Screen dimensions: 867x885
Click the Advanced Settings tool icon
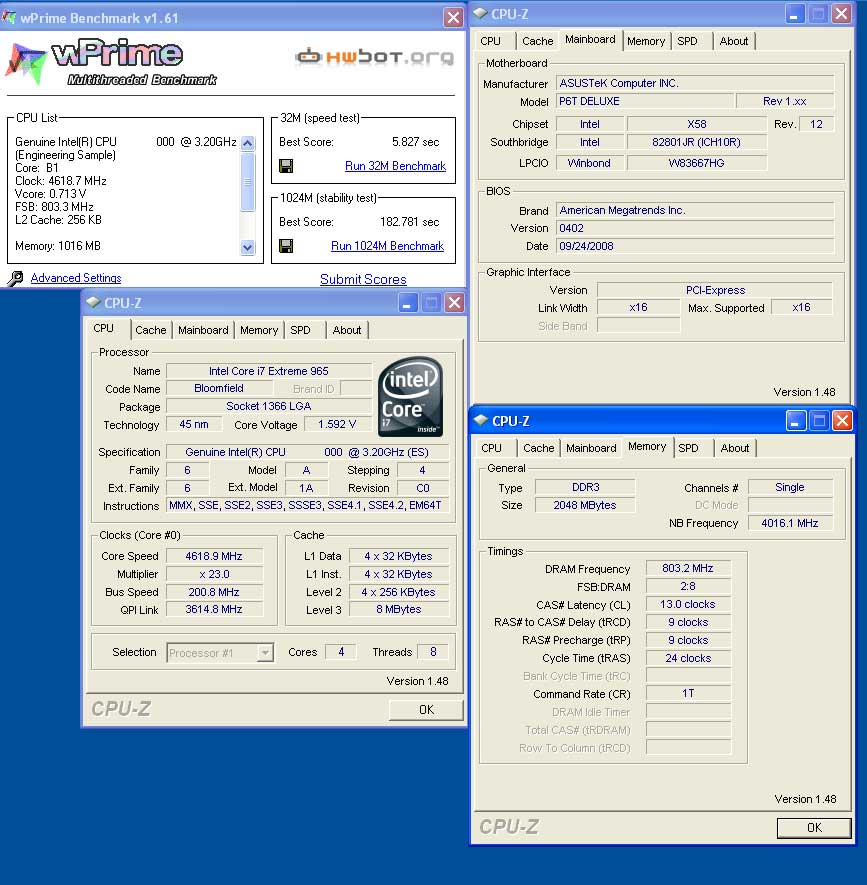pos(15,278)
